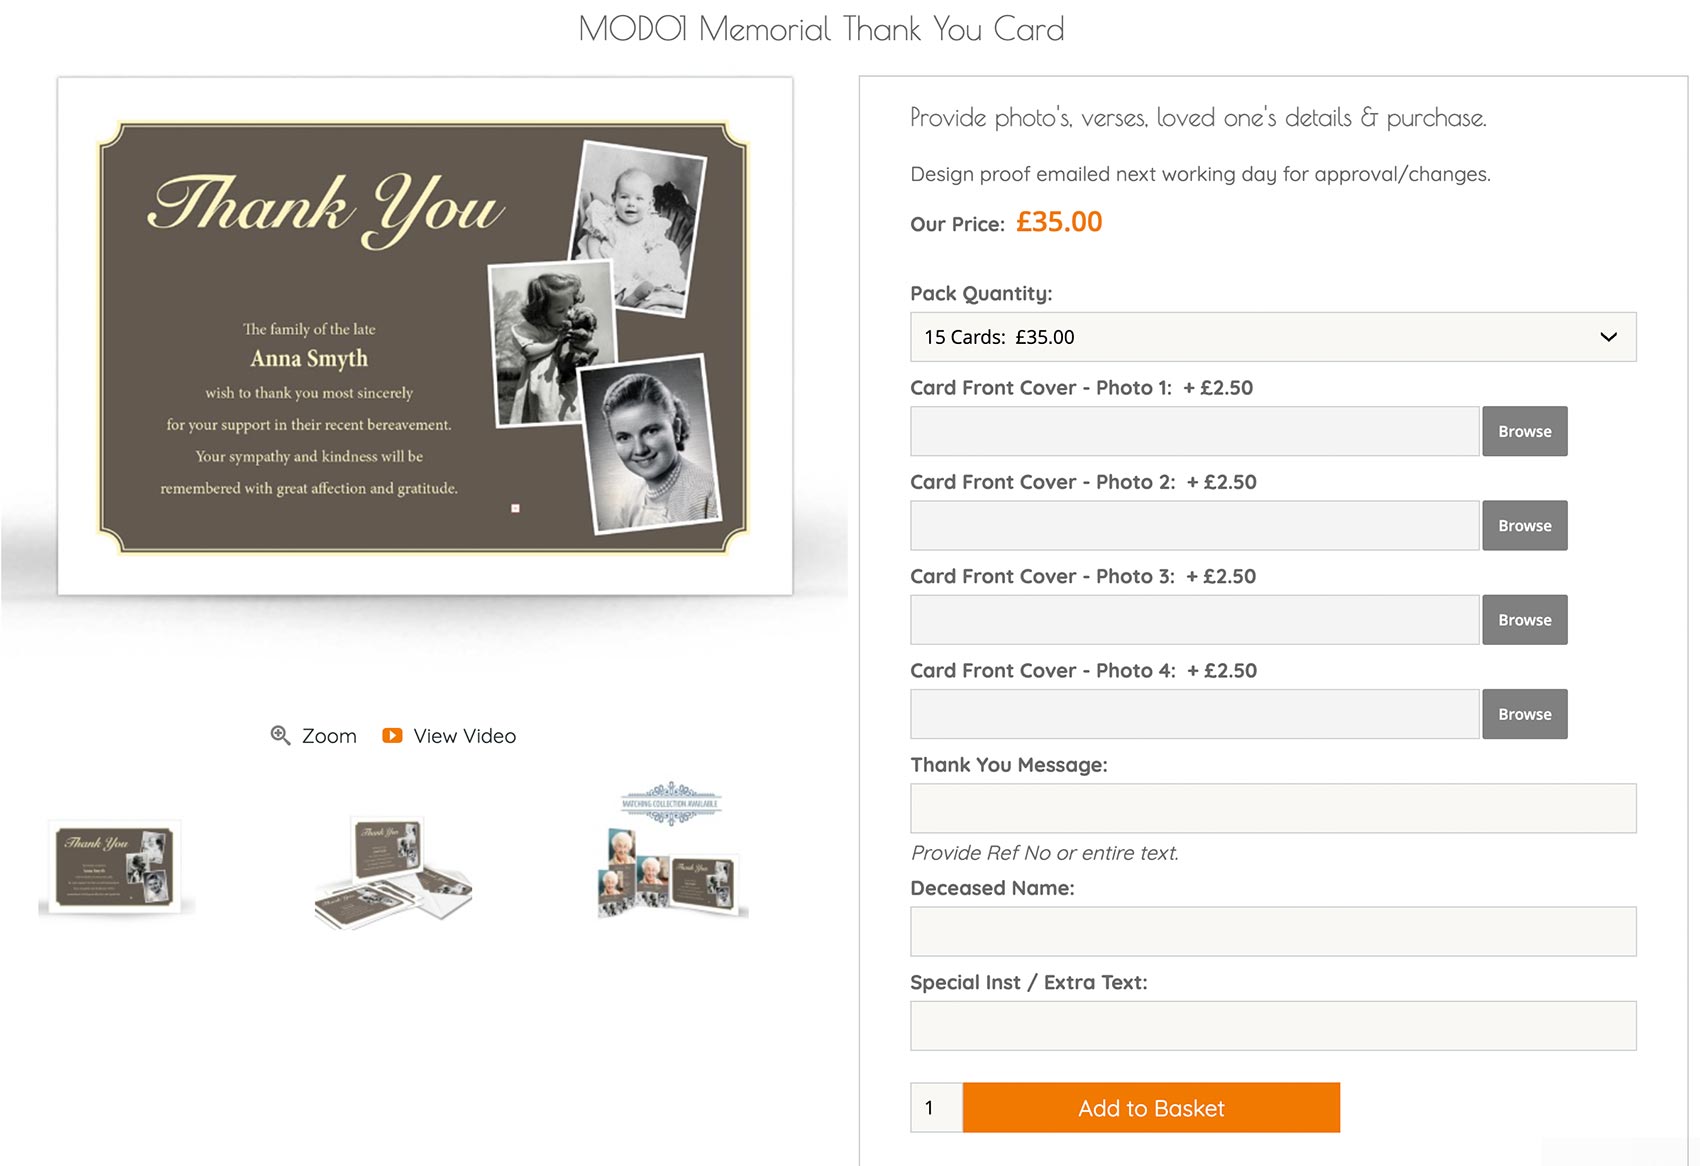Browse for Card Front Cover Photo 3
The width and height of the screenshot is (1700, 1166).
pyautogui.click(x=1524, y=620)
